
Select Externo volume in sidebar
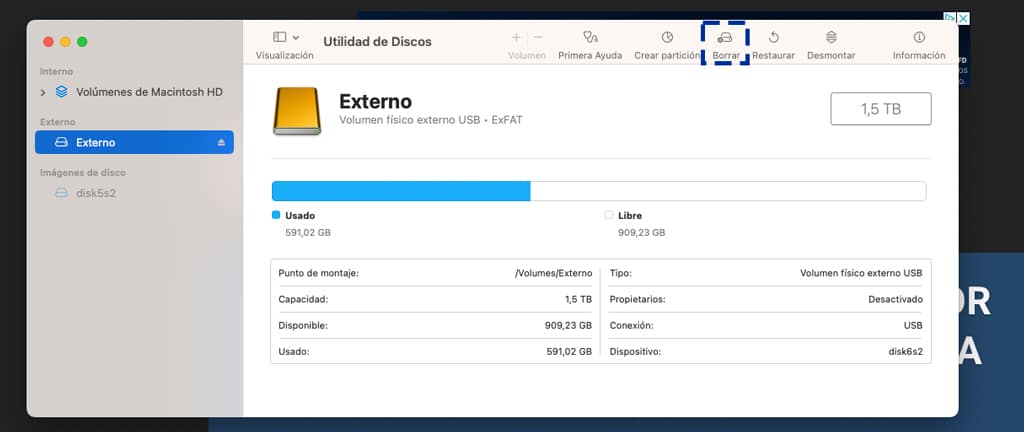click(134, 142)
